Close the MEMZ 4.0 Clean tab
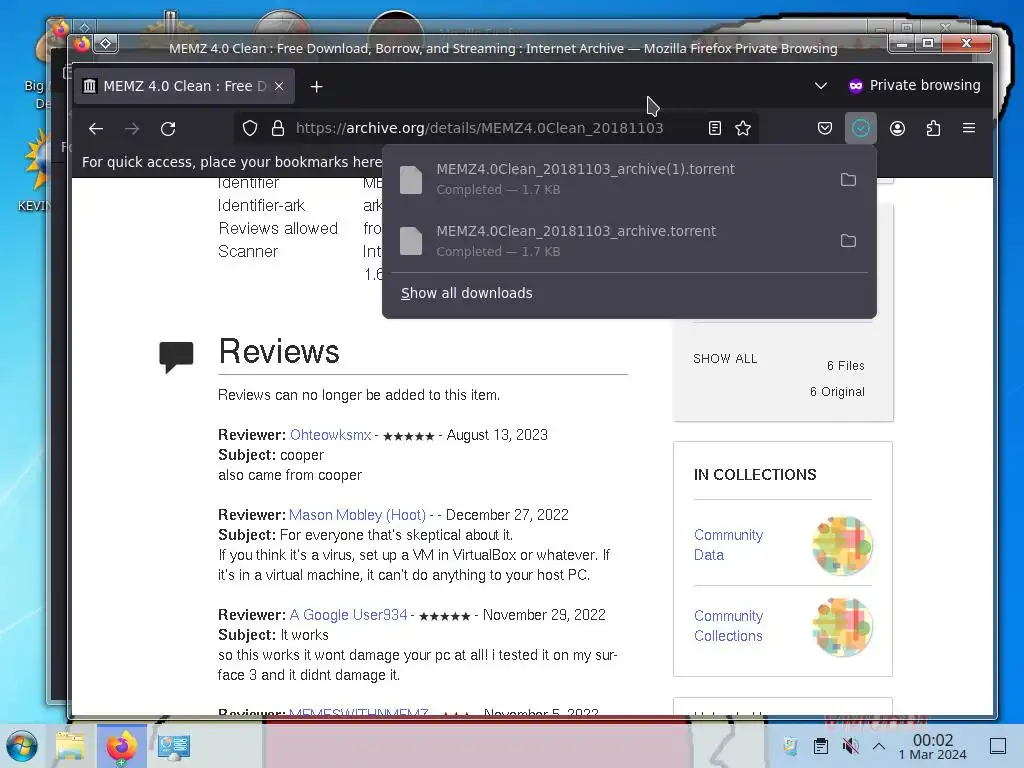 click(279, 86)
